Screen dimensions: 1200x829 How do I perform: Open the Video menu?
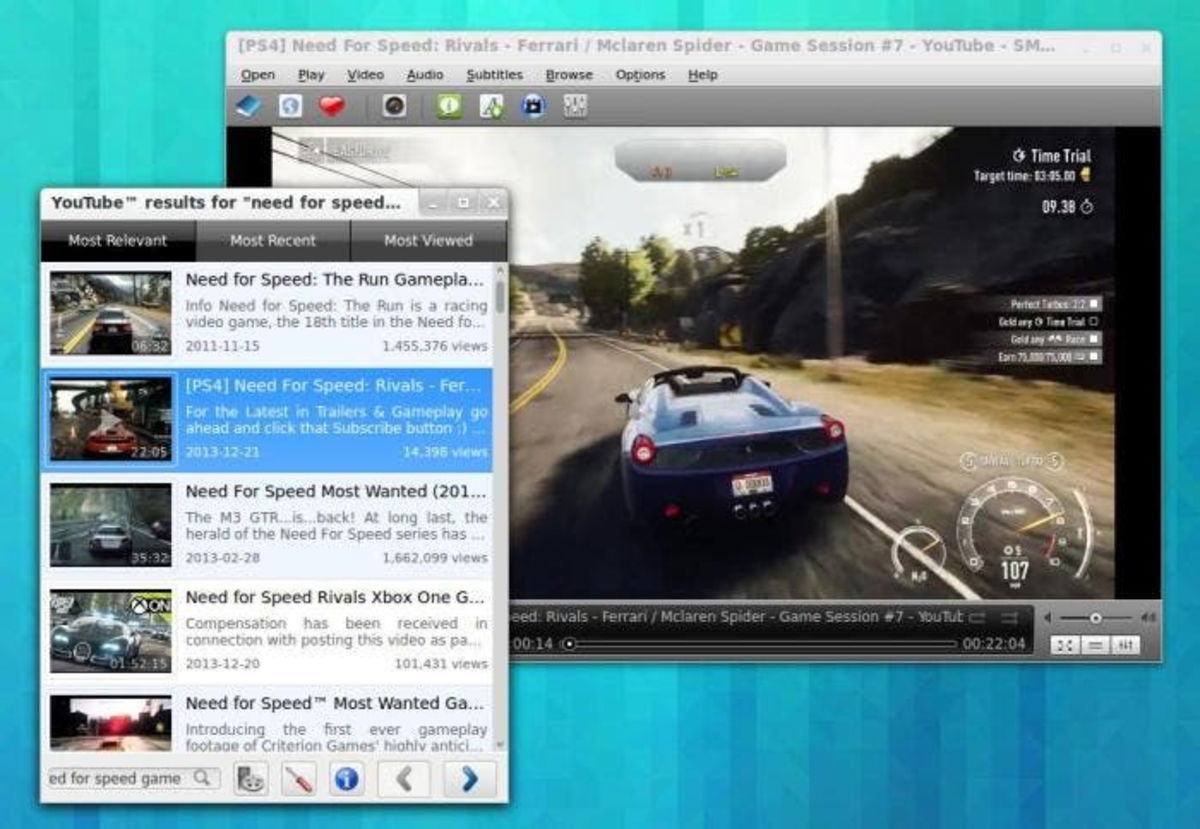[365, 75]
